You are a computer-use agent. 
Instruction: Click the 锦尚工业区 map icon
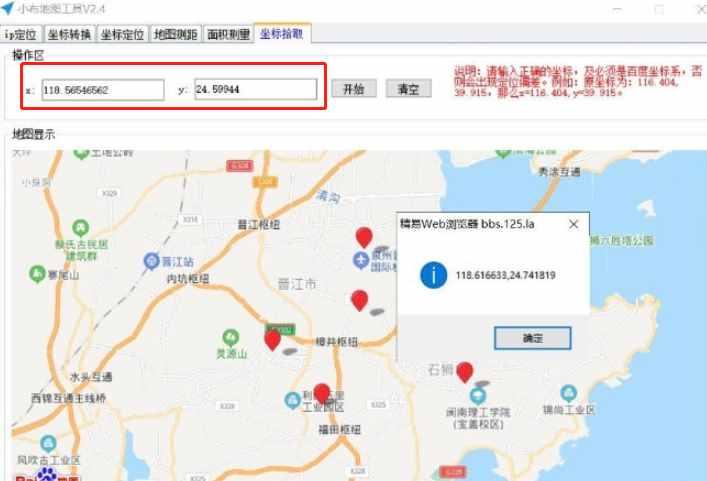coord(568,393)
